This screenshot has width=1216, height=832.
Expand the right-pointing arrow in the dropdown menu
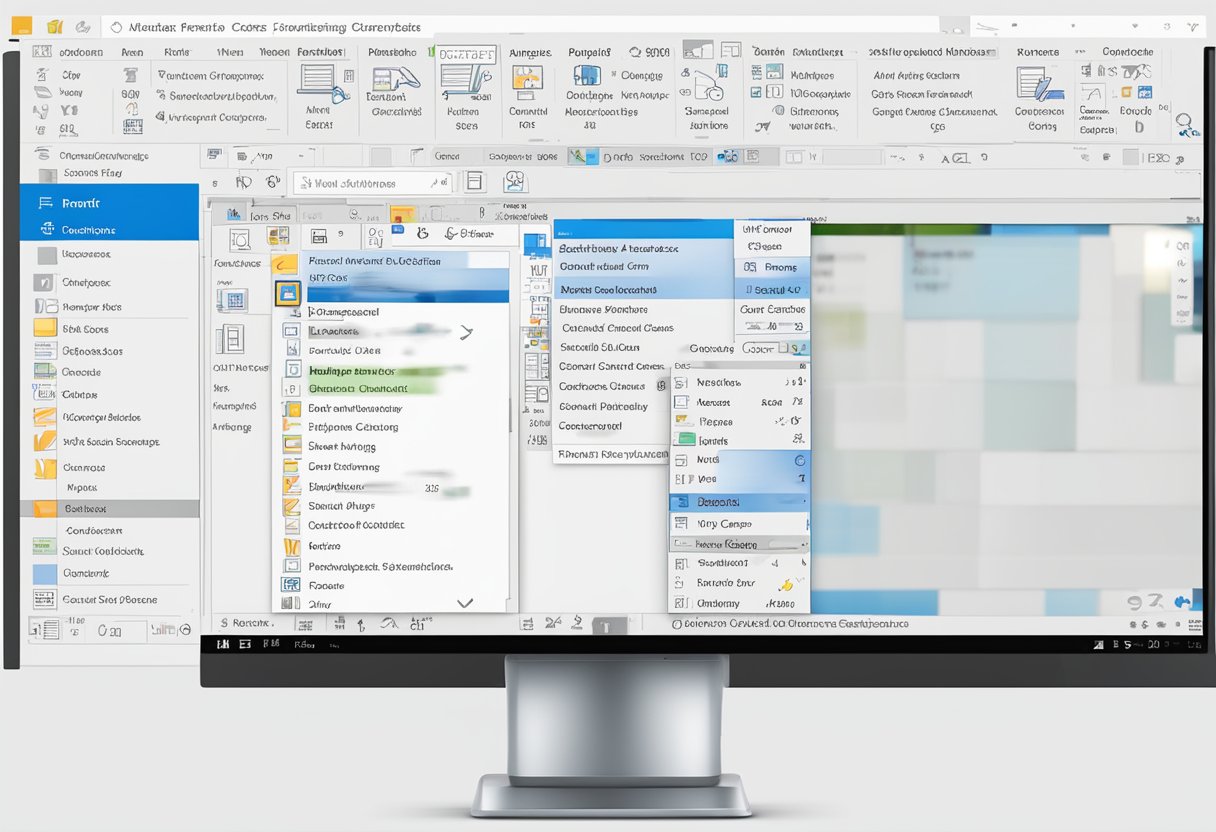(x=467, y=330)
